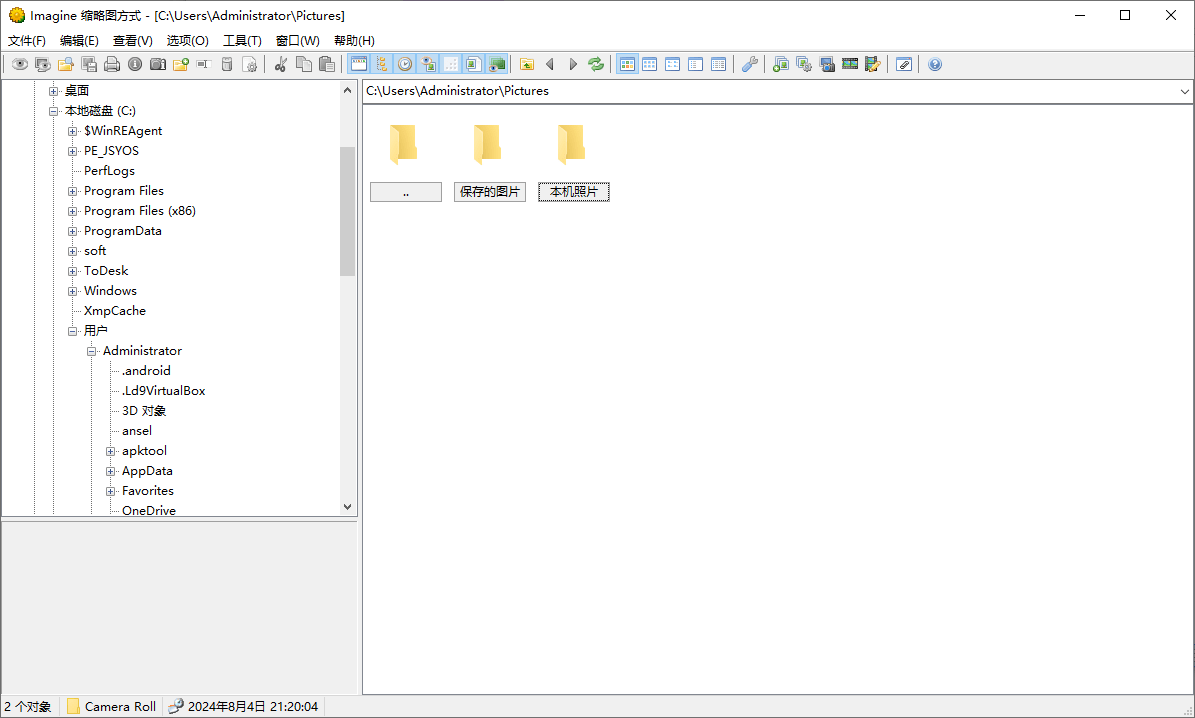
Task: Click the Create new folder icon
Action: click(181, 63)
